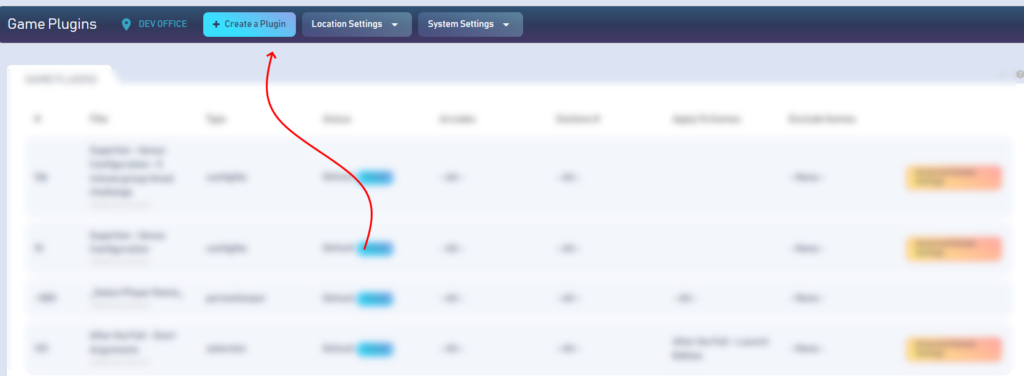This screenshot has width=1024, height=376.
Task: Select the DEV OFFICE location label
Action: 163,24
